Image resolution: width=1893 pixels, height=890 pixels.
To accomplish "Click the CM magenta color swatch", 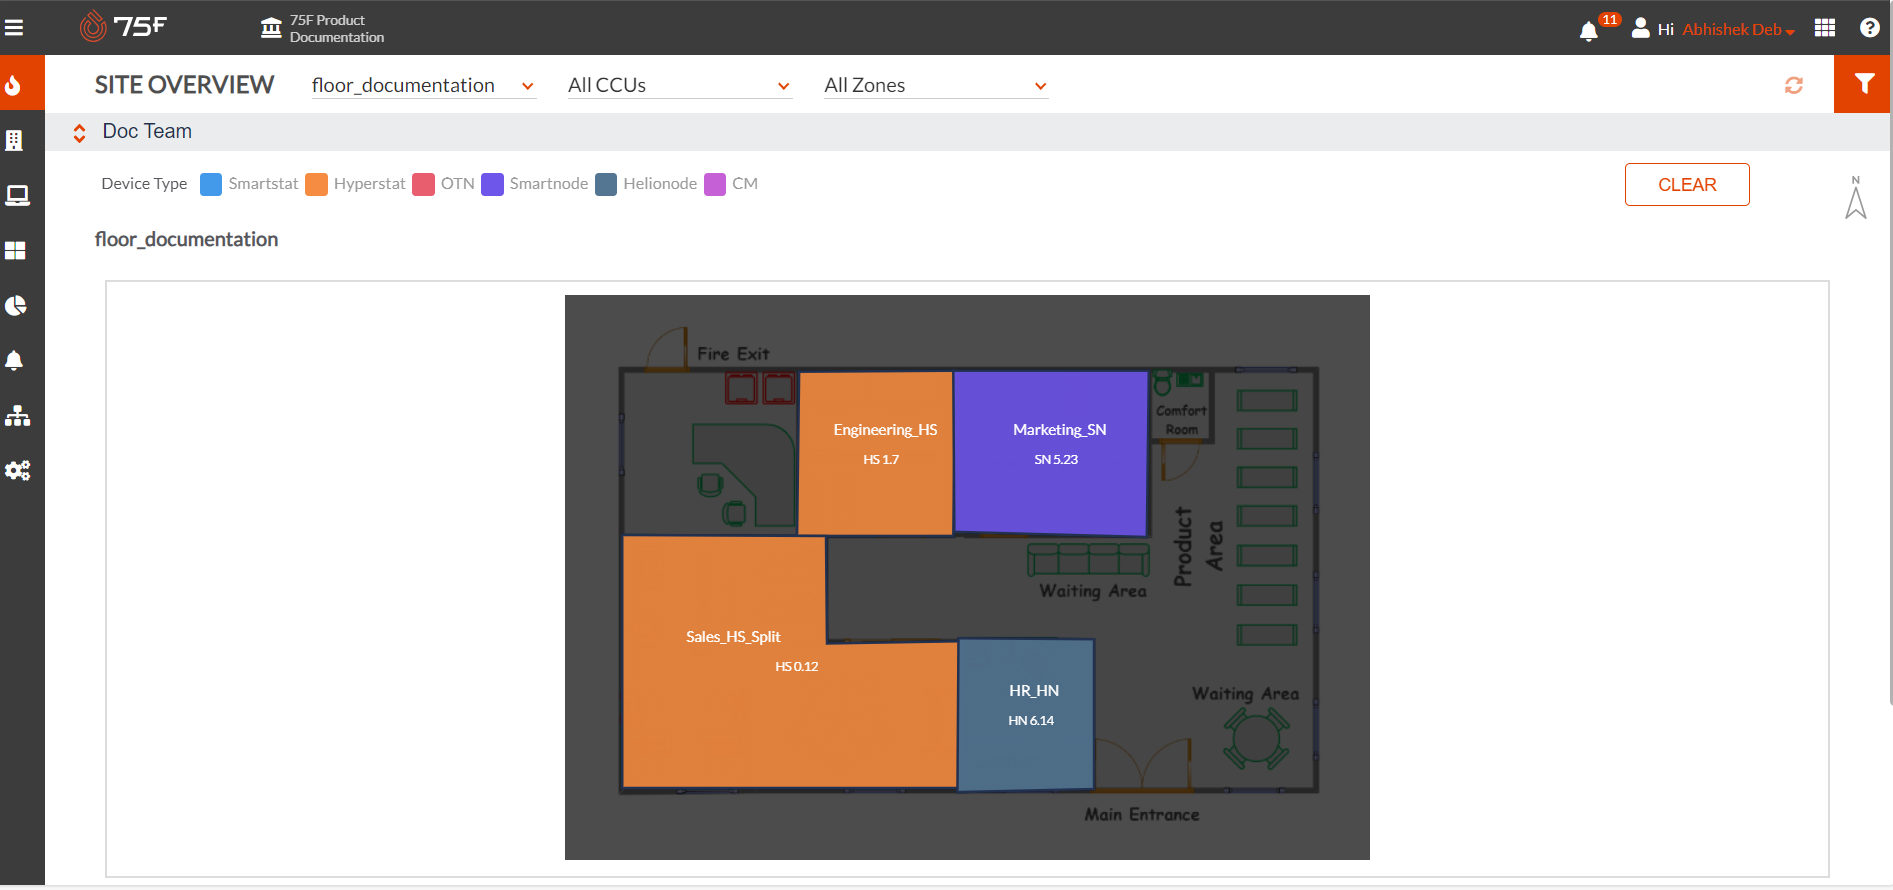I will pyautogui.click(x=715, y=184).
